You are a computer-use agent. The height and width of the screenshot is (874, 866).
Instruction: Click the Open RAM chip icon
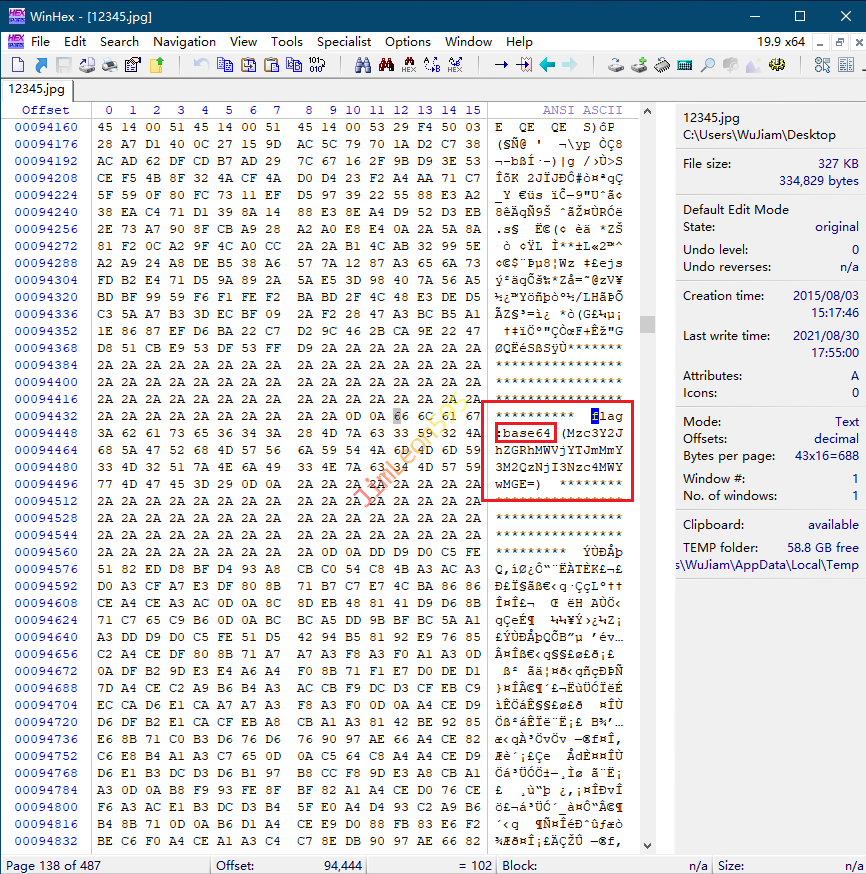click(661, 65)
